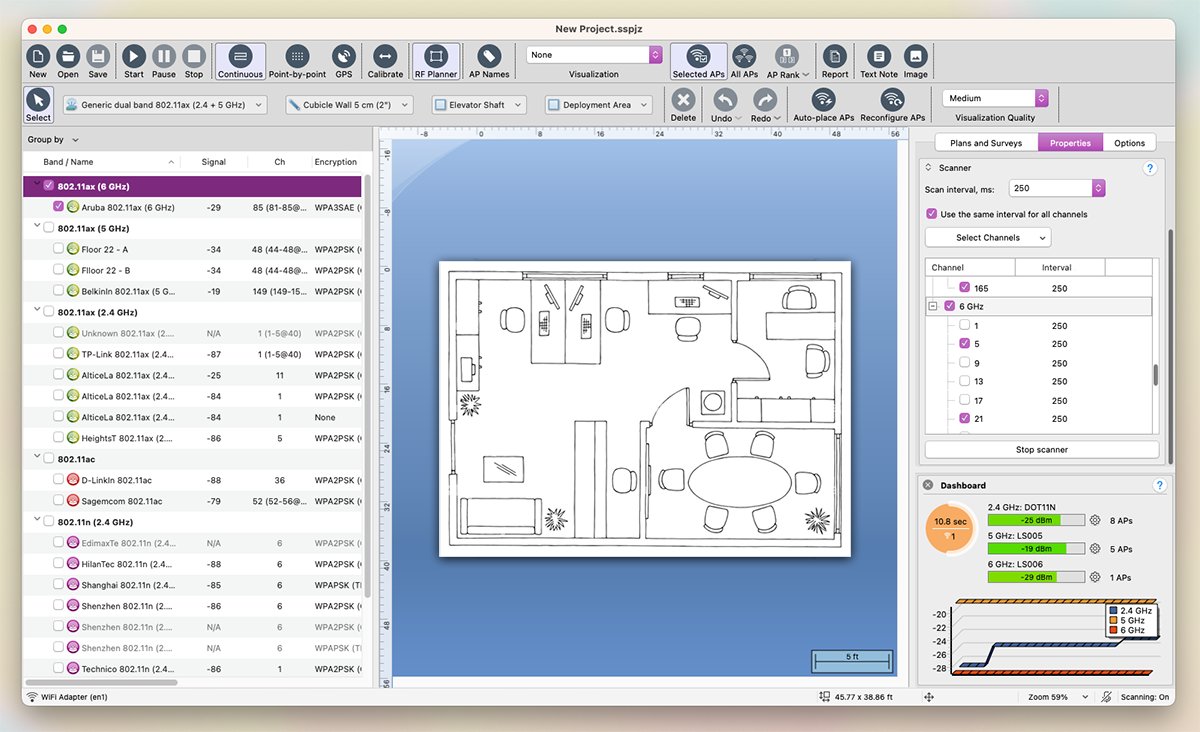Check the Sagemcom 802.11ac access point
The height and width of the screenshot is (732, 1200).
click(x=58, y=501)
